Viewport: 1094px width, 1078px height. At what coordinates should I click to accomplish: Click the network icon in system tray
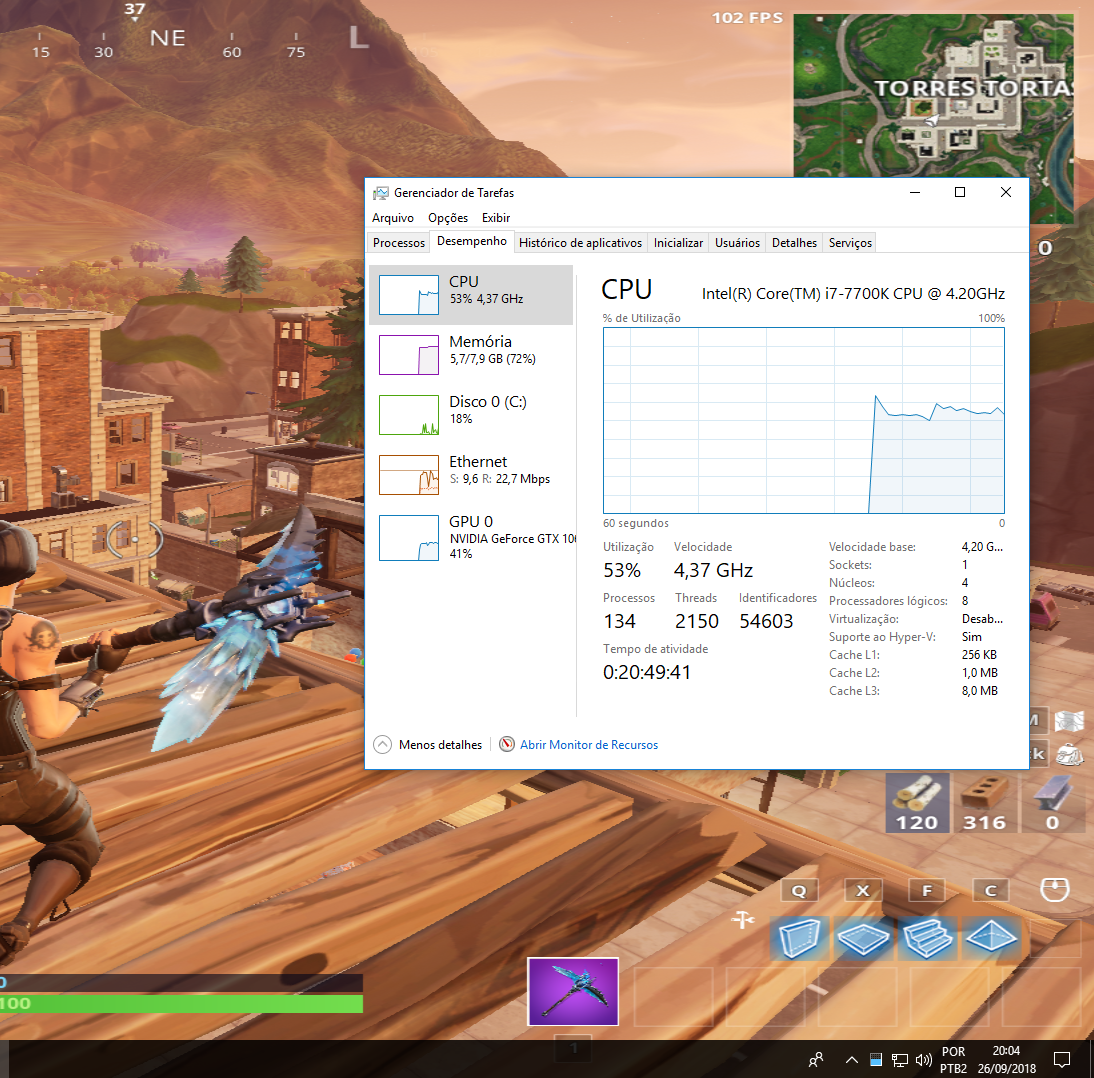[x=900, y=1061]
